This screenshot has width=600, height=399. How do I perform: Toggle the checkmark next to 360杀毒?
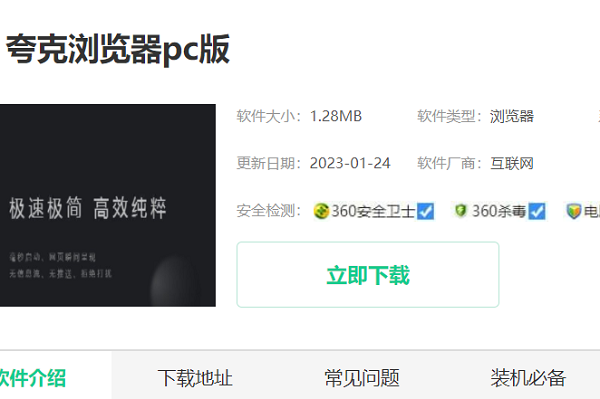point(536,211)
